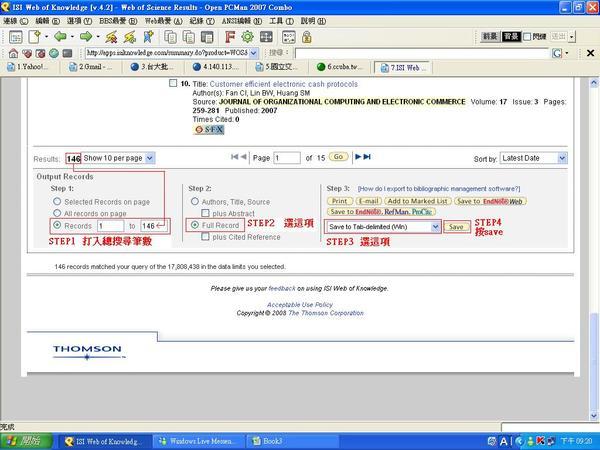Select 'Authors, Title, Source' radio

coord(195,201)
